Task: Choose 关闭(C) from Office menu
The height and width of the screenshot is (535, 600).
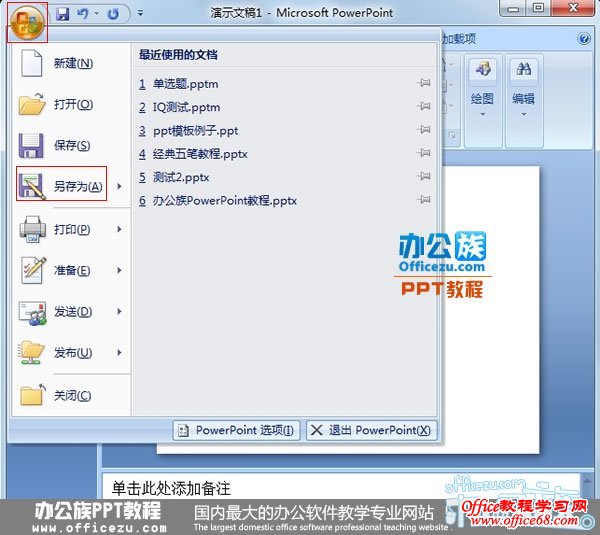Action: pos(72,395)
